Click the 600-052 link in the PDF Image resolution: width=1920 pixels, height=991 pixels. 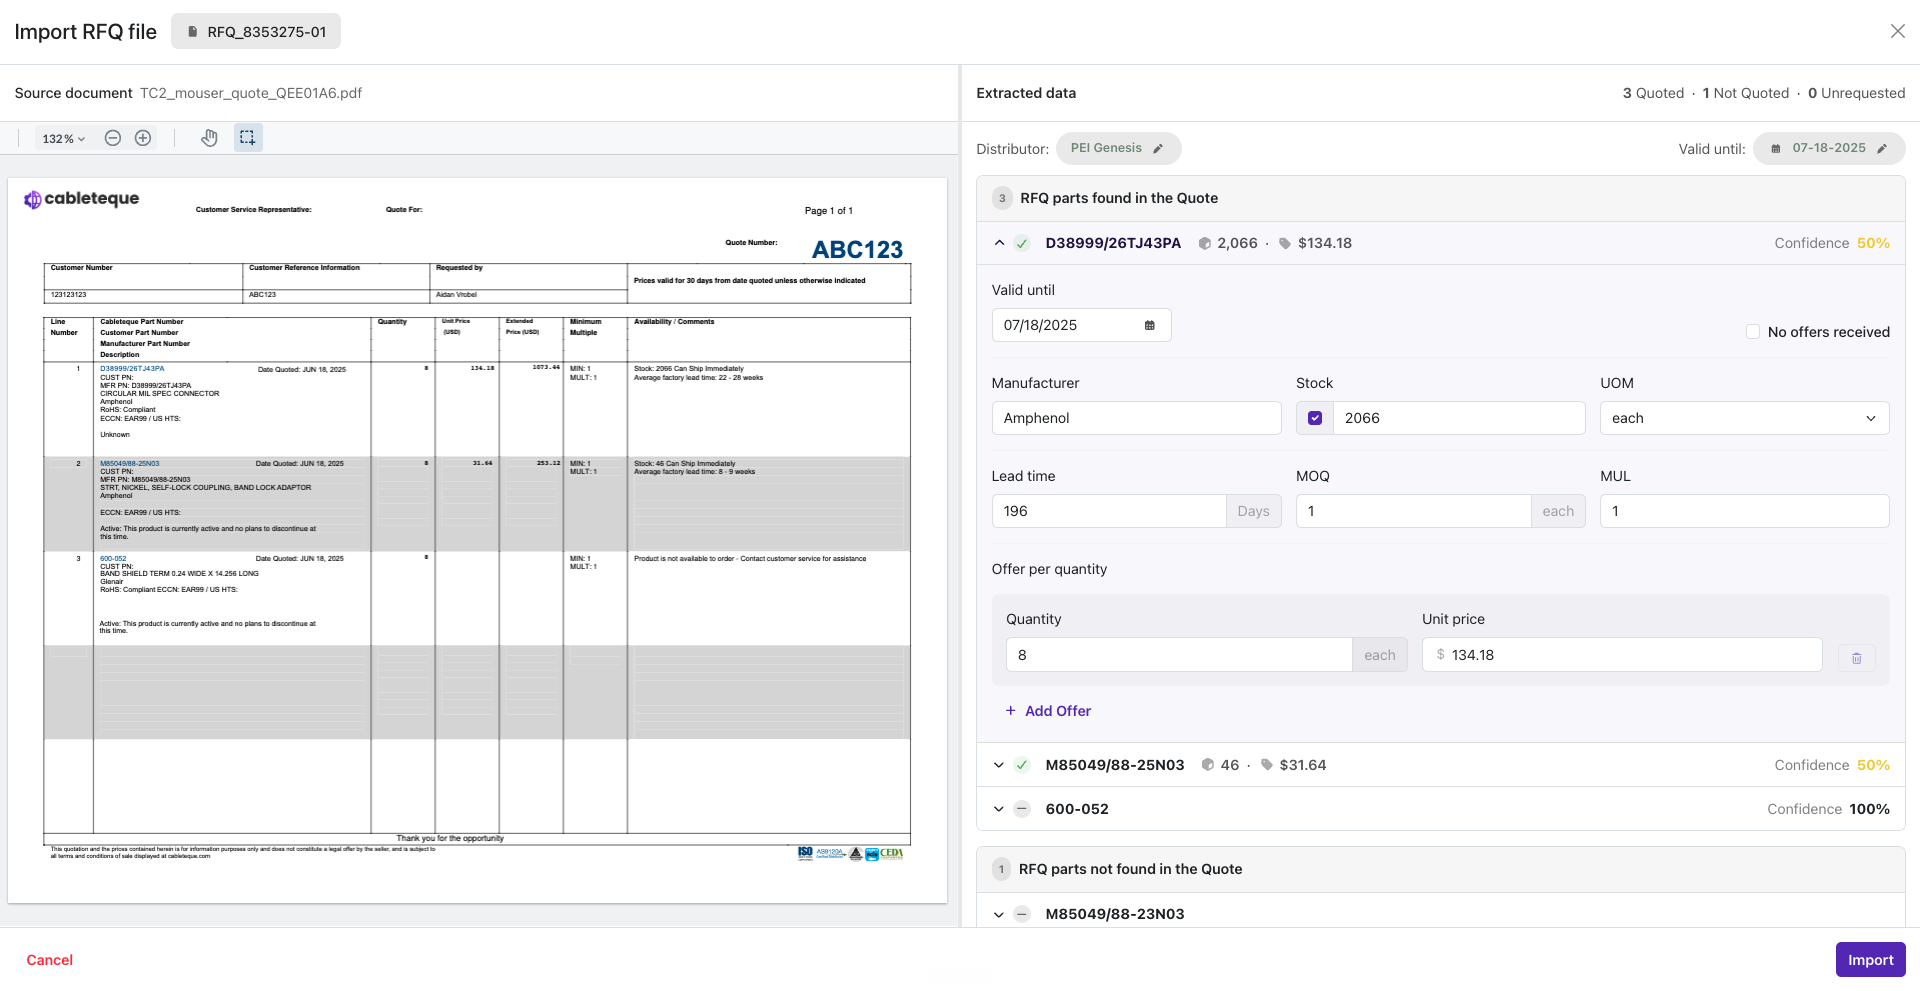[x=113, y=559]
